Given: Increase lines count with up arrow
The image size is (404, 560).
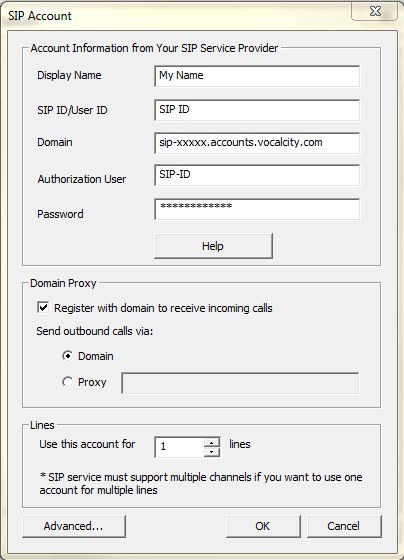Looking at the screenshot, I should click(x=212, y=443).
